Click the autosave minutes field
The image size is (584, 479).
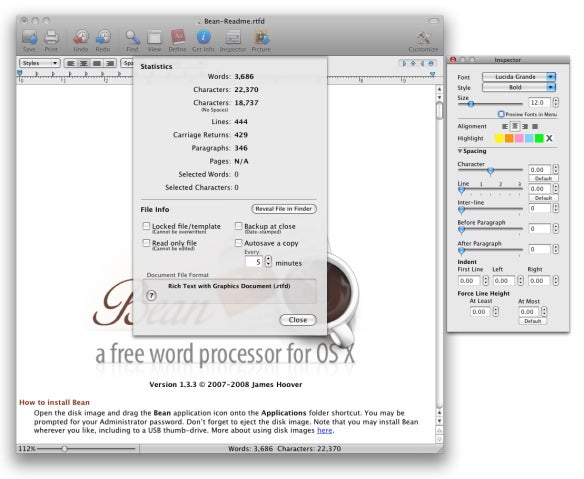pos(254,262)
